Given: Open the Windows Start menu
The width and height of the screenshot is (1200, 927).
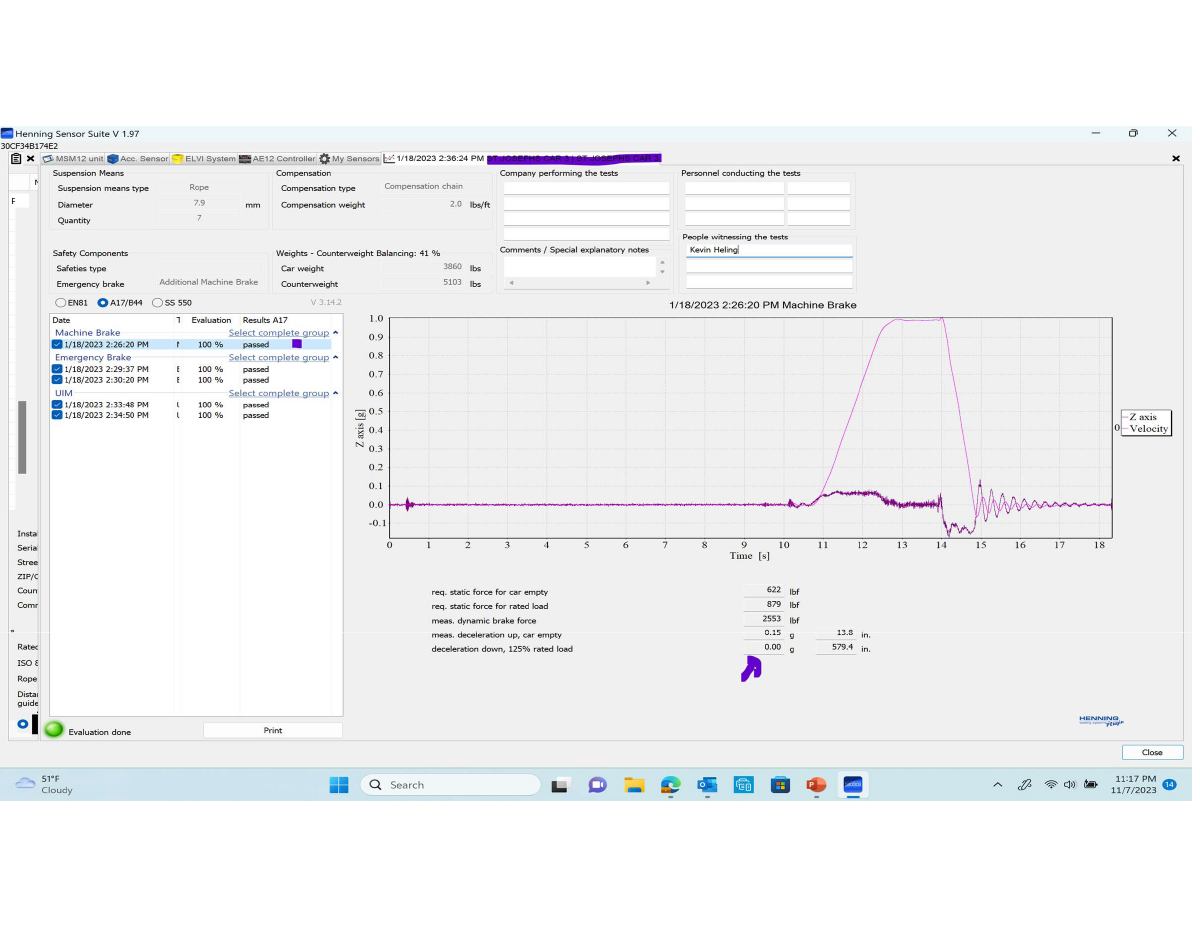Looking at the screenshot, I should [339, 785].
